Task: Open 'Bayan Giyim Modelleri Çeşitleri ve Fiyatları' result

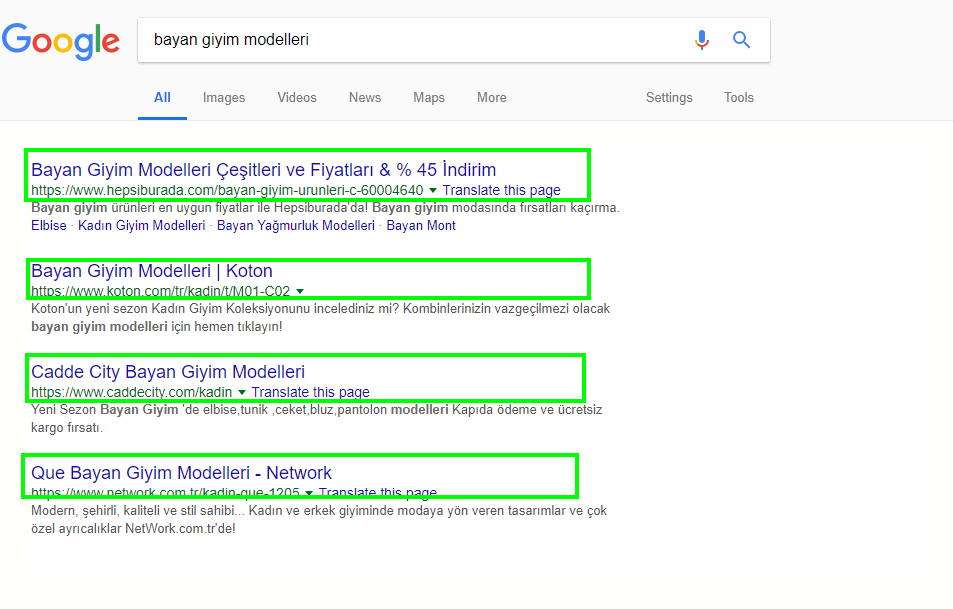Action: coord(263,170)
